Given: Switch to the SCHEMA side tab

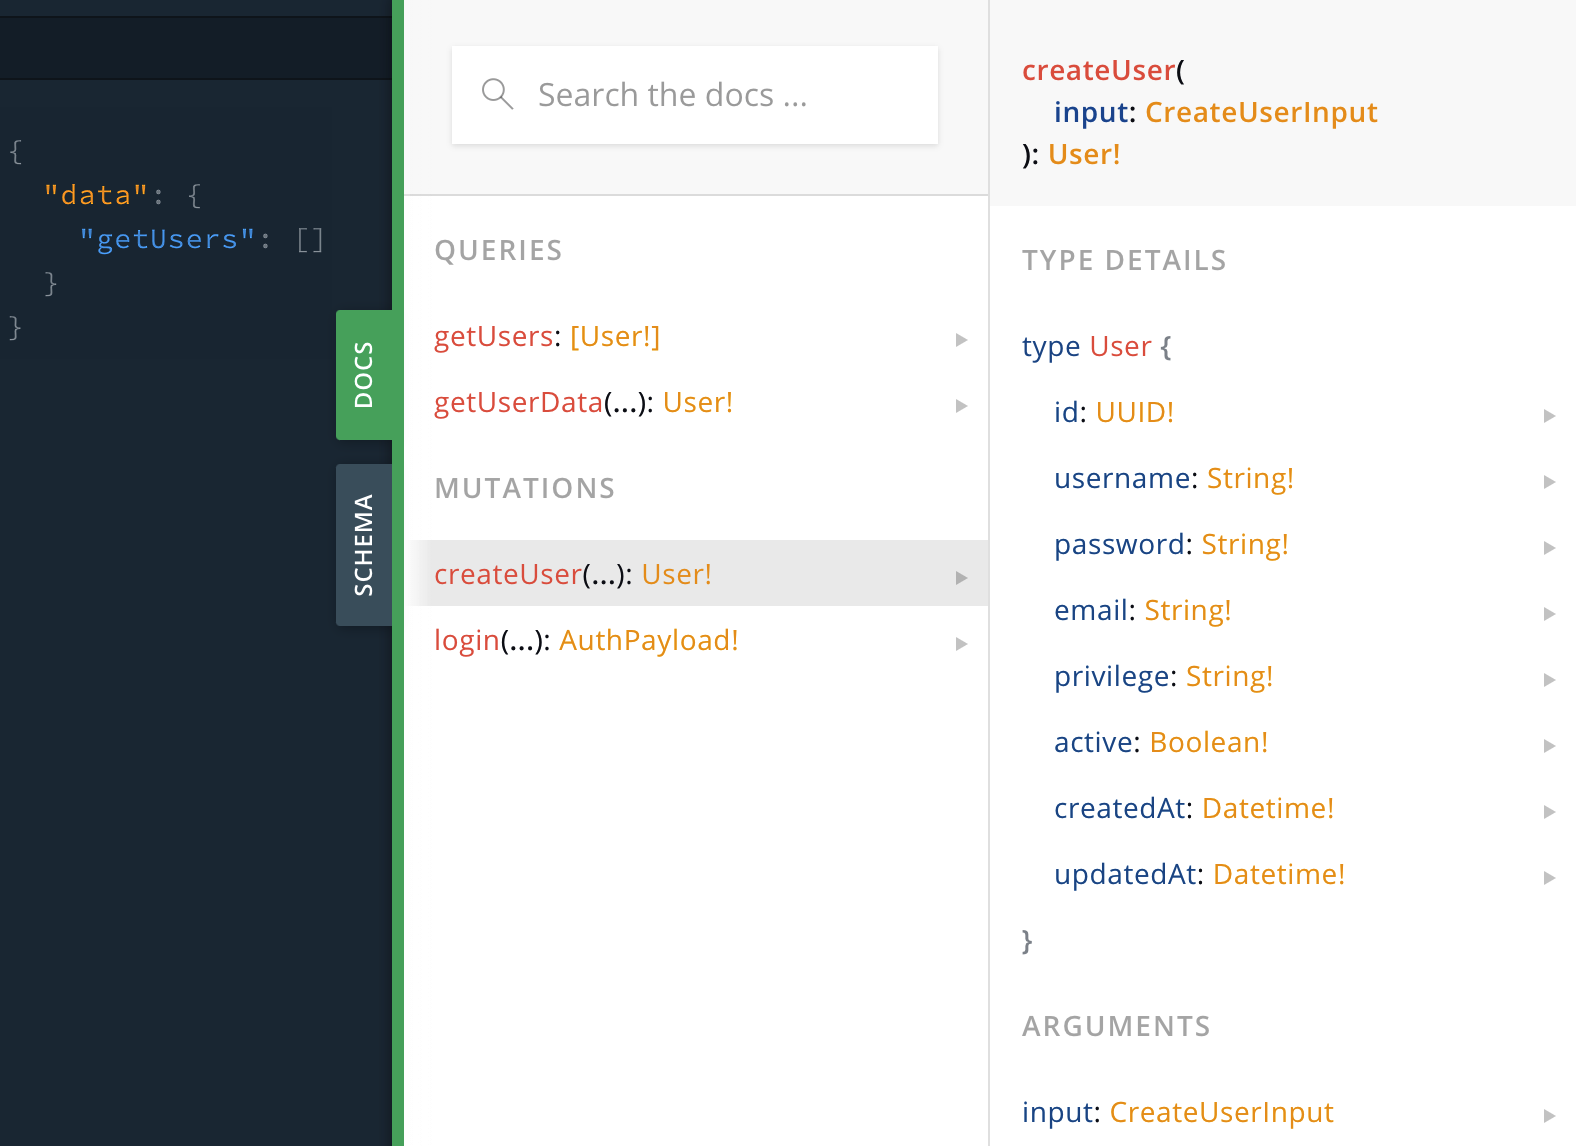Looking at the screenshot, I should pos(364,545).
